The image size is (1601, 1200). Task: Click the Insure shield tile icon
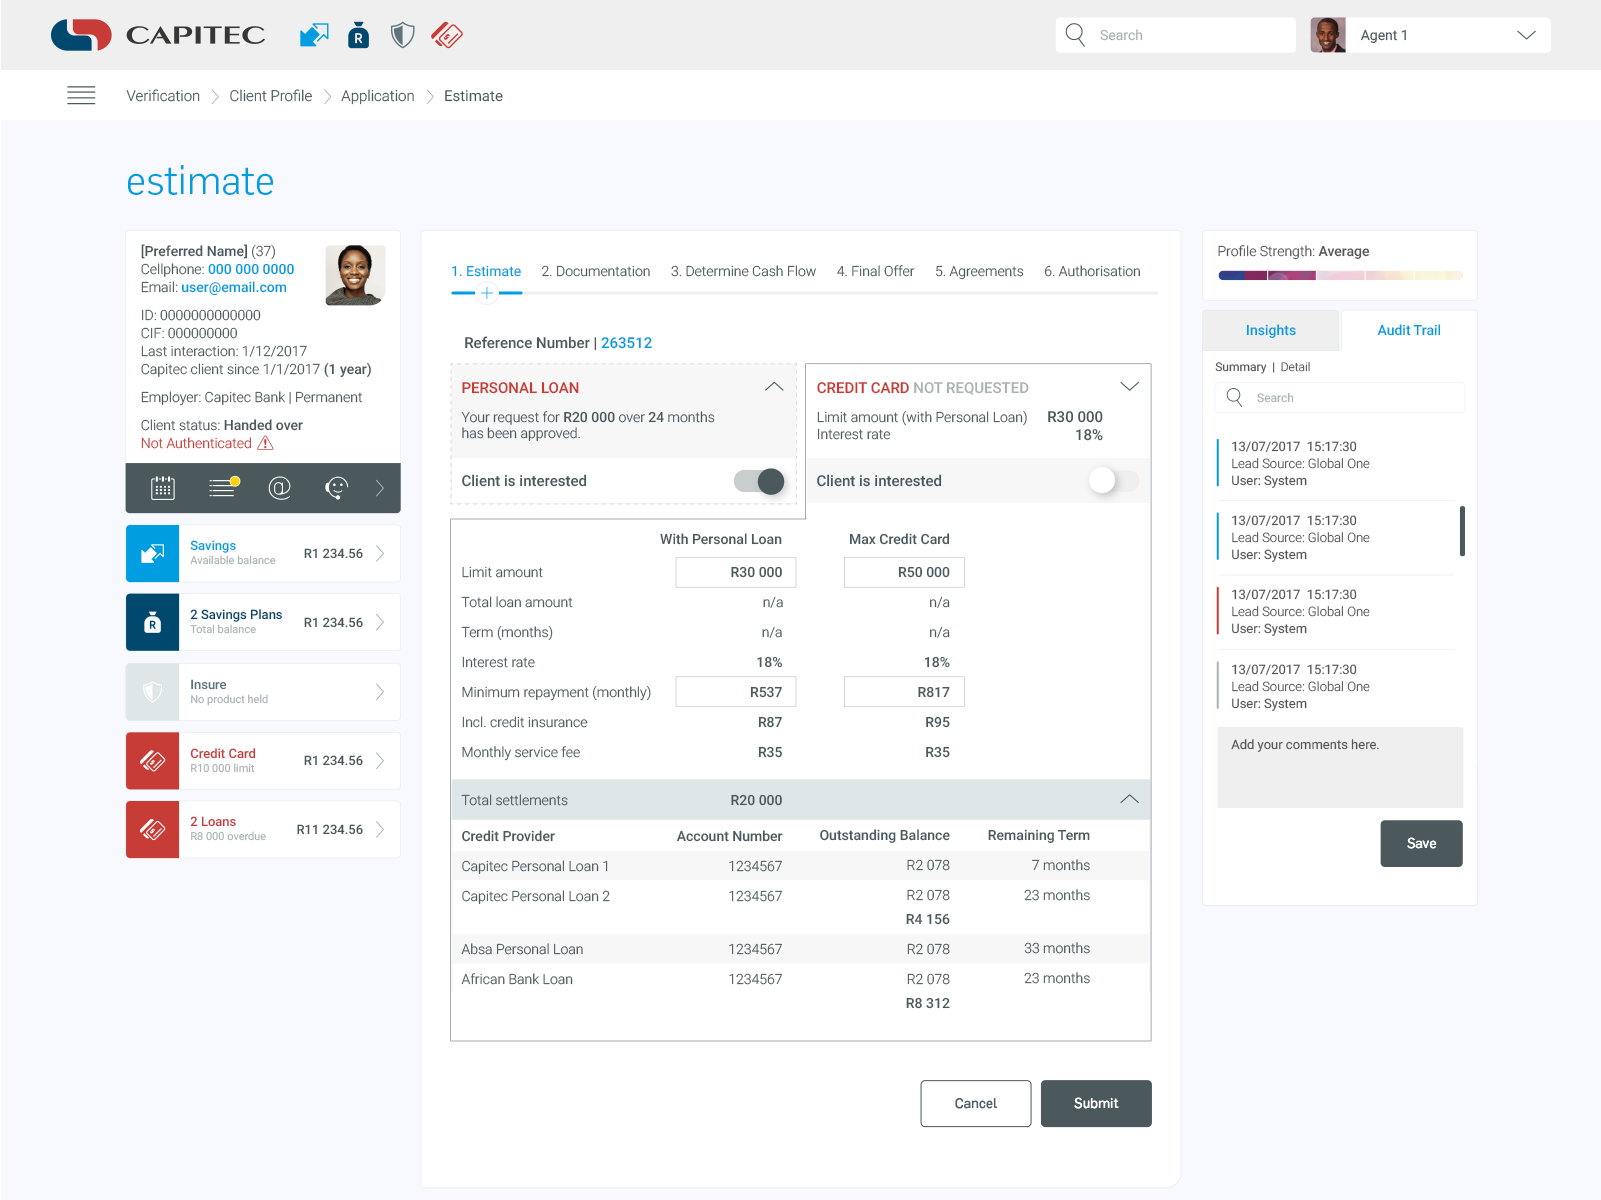[152, 691]
